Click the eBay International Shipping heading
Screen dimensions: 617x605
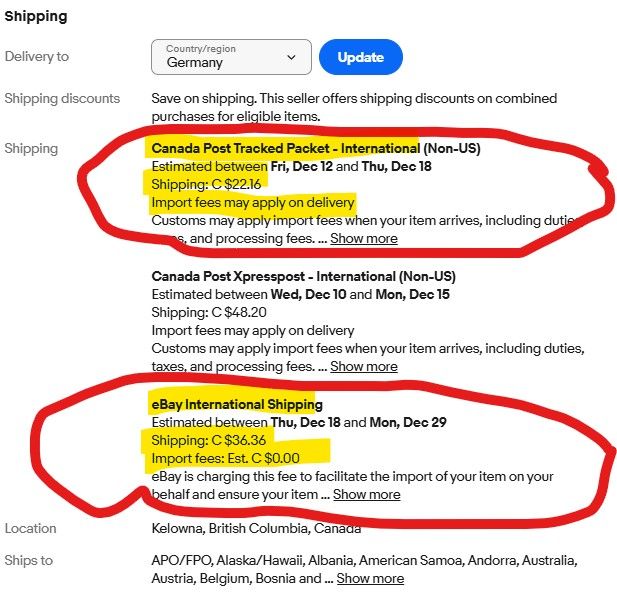pyautogui.click(x=236, y=404)
